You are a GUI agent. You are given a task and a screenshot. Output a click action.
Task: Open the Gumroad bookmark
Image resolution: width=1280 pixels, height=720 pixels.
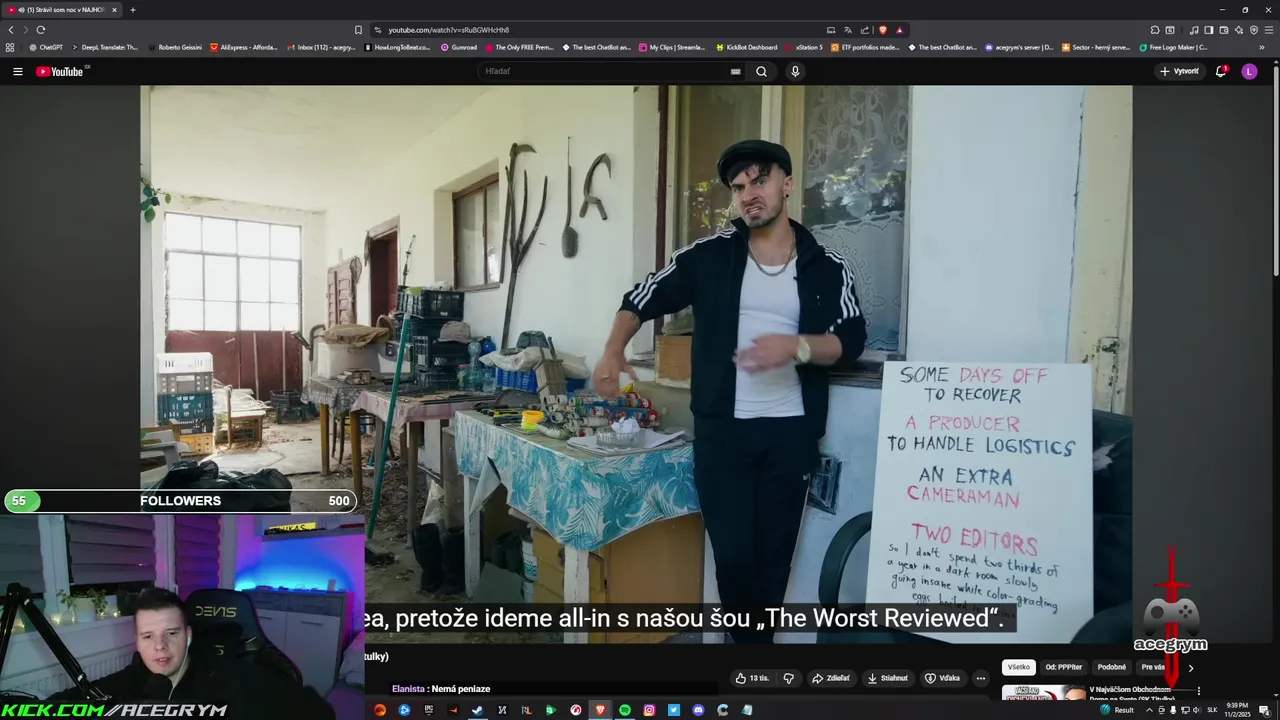click(x=459, y=47)
